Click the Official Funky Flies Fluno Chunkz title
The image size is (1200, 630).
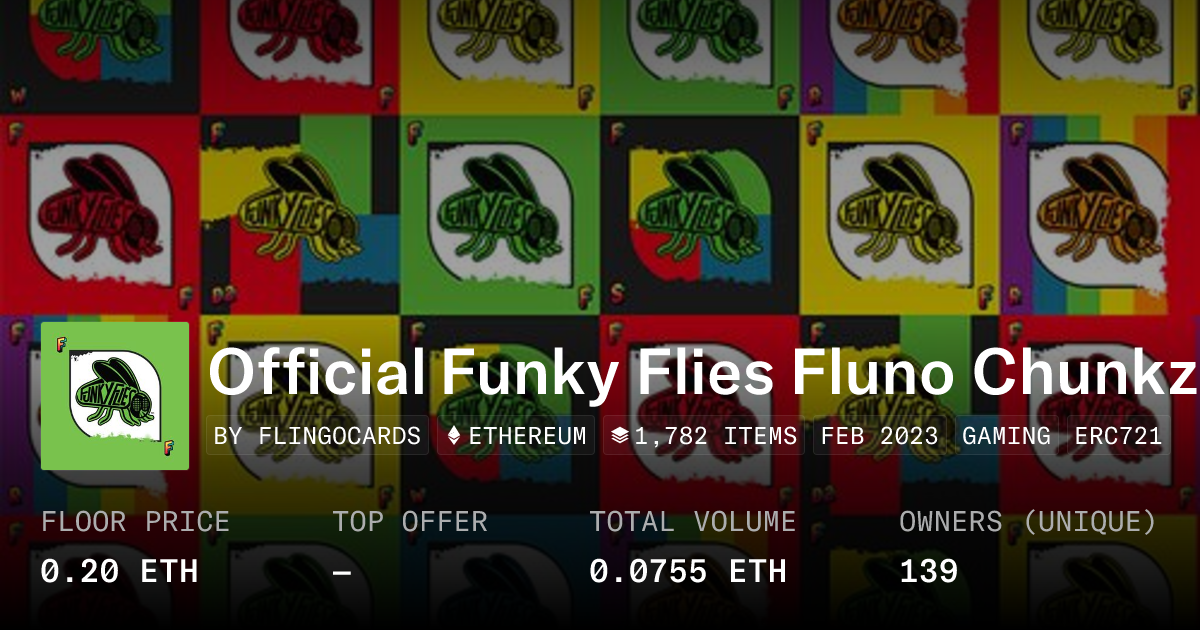pos(703,372)
